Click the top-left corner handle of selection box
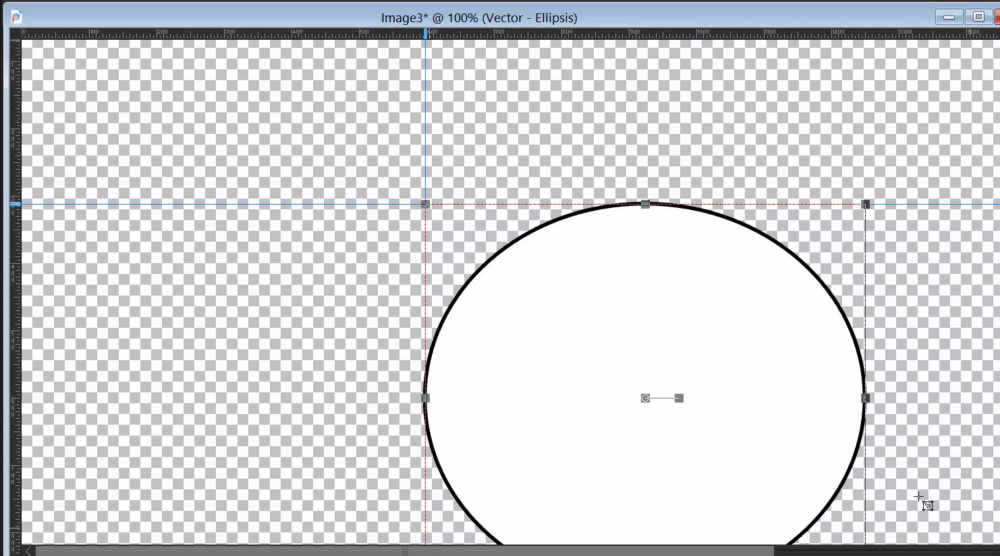The width and height of the screenshot is (1000, 556). coord(425,204)
